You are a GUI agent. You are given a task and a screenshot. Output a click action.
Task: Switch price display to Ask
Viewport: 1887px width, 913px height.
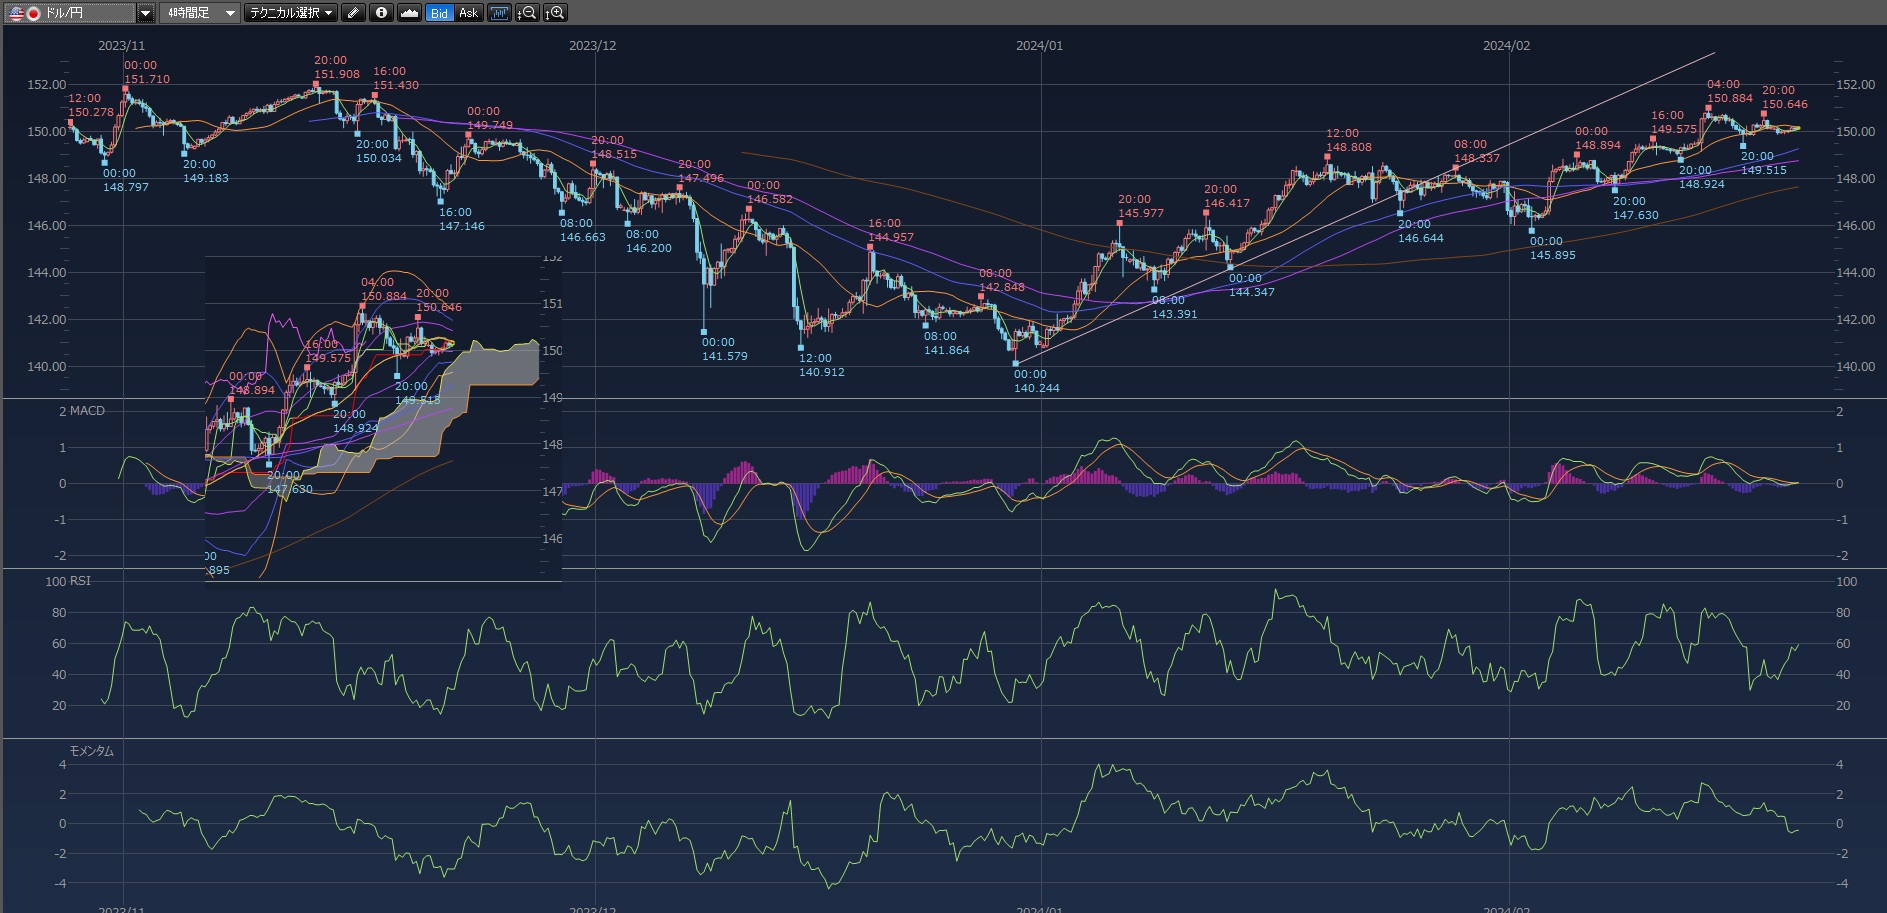(468, 13)
